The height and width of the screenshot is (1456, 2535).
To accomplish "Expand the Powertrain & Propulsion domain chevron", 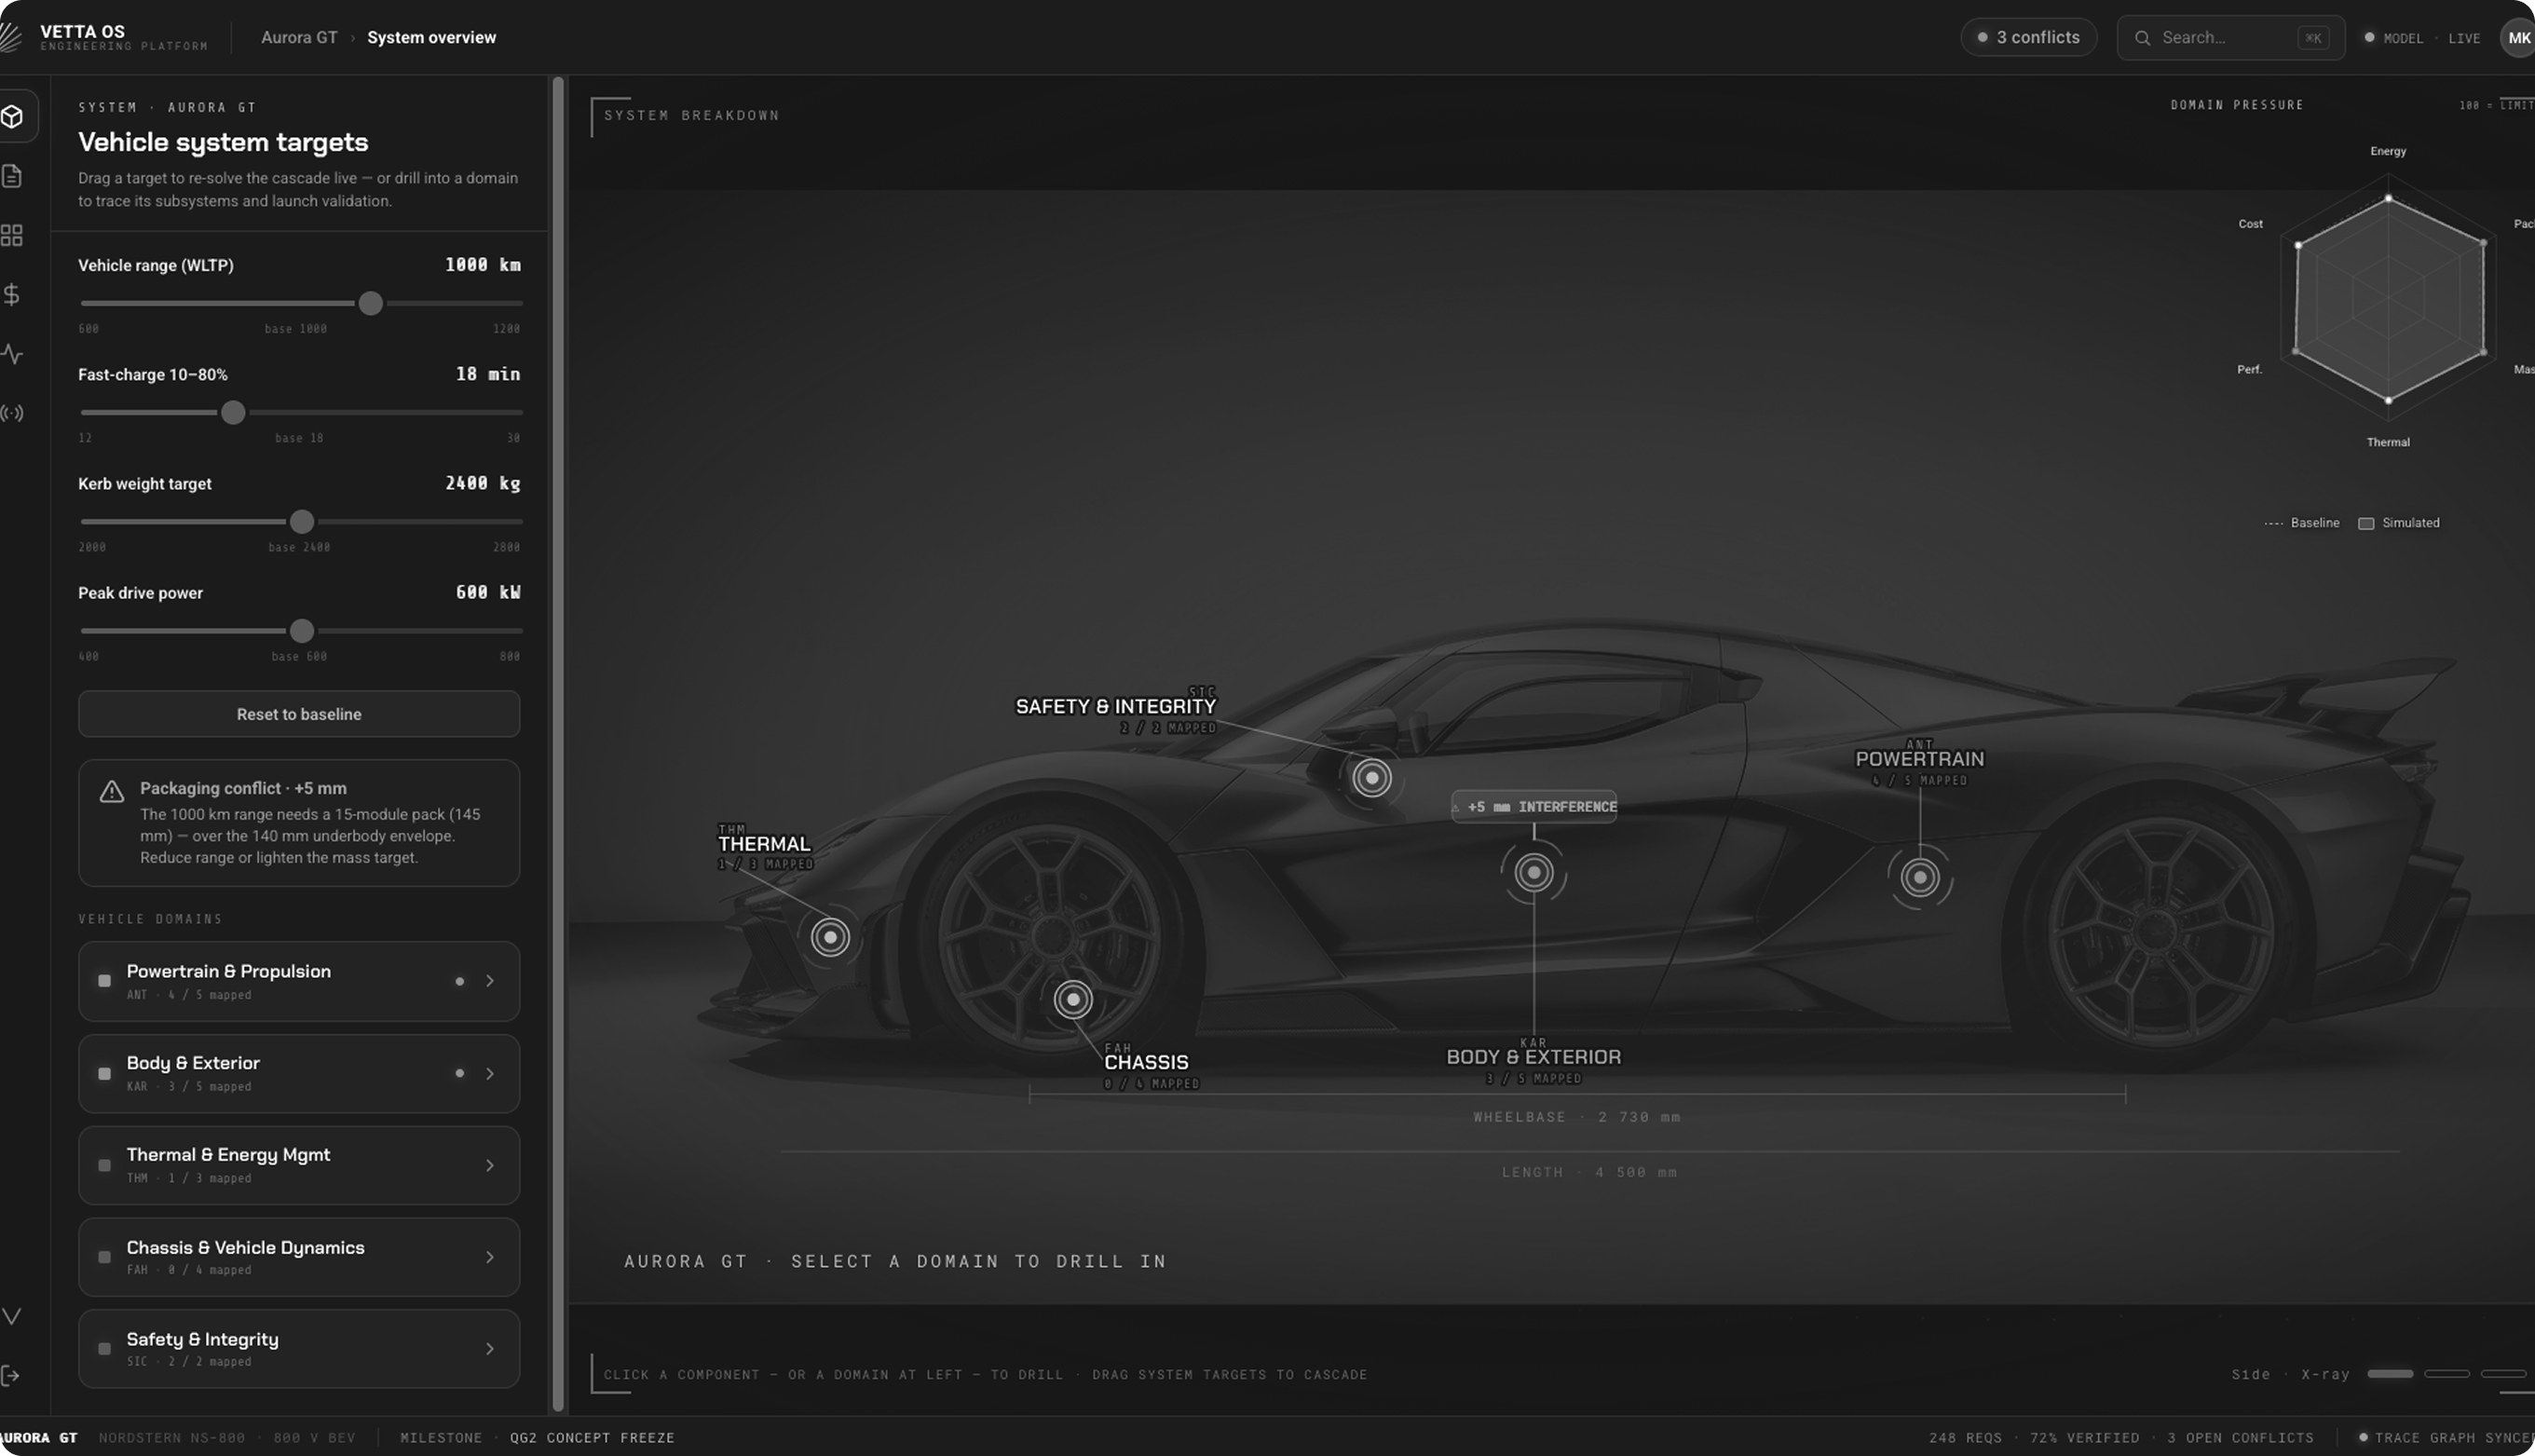I will click(490, 981).
